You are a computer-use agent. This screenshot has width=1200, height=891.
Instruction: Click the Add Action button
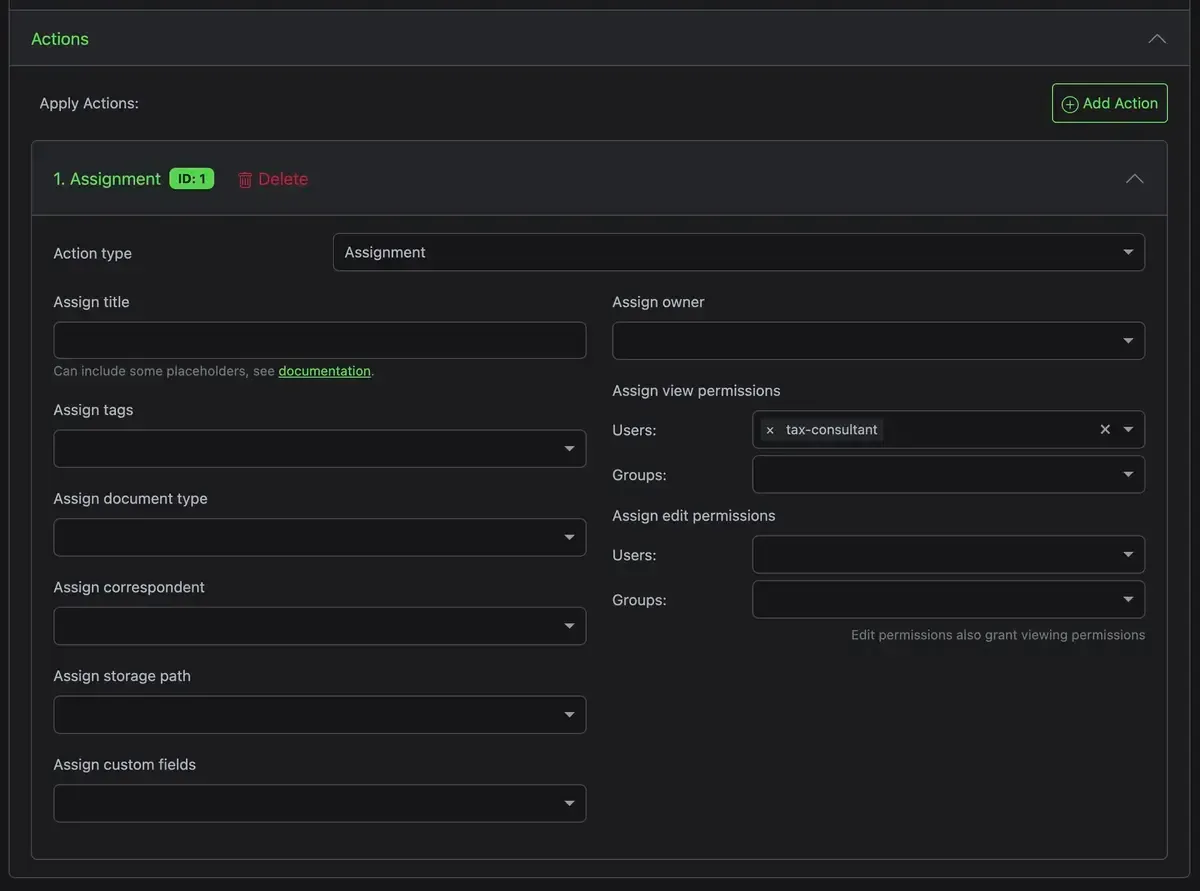[x=1109, y=103]
